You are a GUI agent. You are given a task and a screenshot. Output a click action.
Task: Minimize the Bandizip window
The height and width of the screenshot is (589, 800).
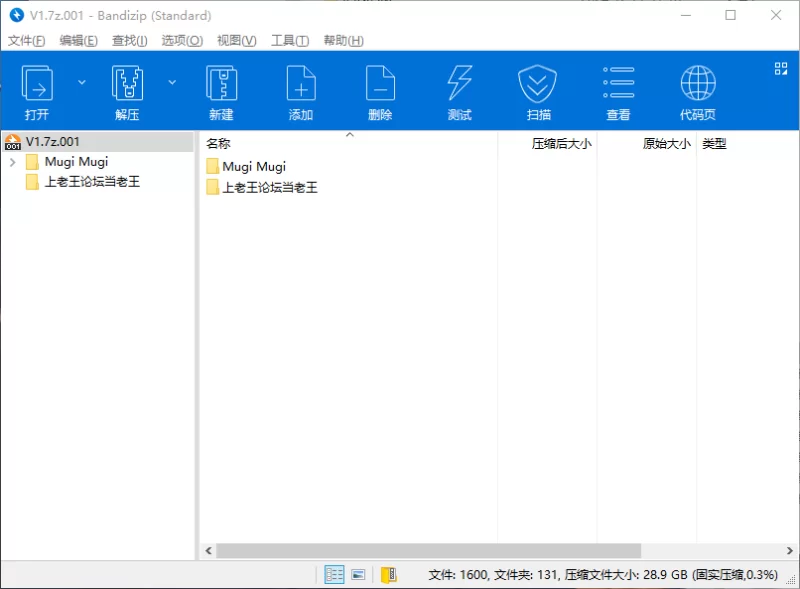click(x=686, y=15)
